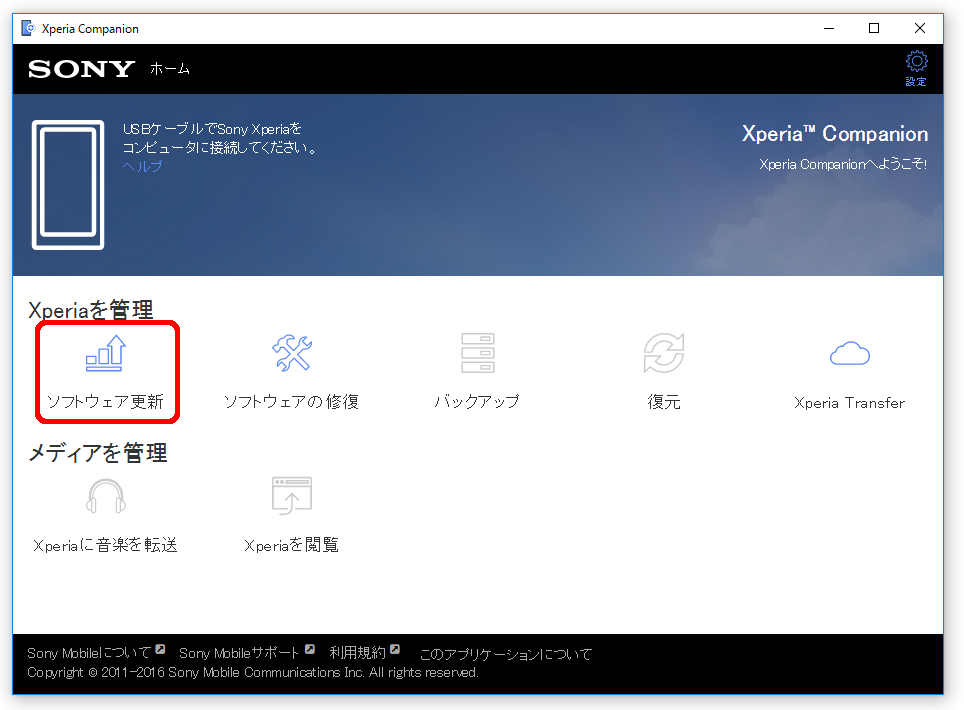Image resolution: width=964 pixels, height=710 pixels.
Task: Click the Xperiaを管理 section heading
Action: point(91,310)
